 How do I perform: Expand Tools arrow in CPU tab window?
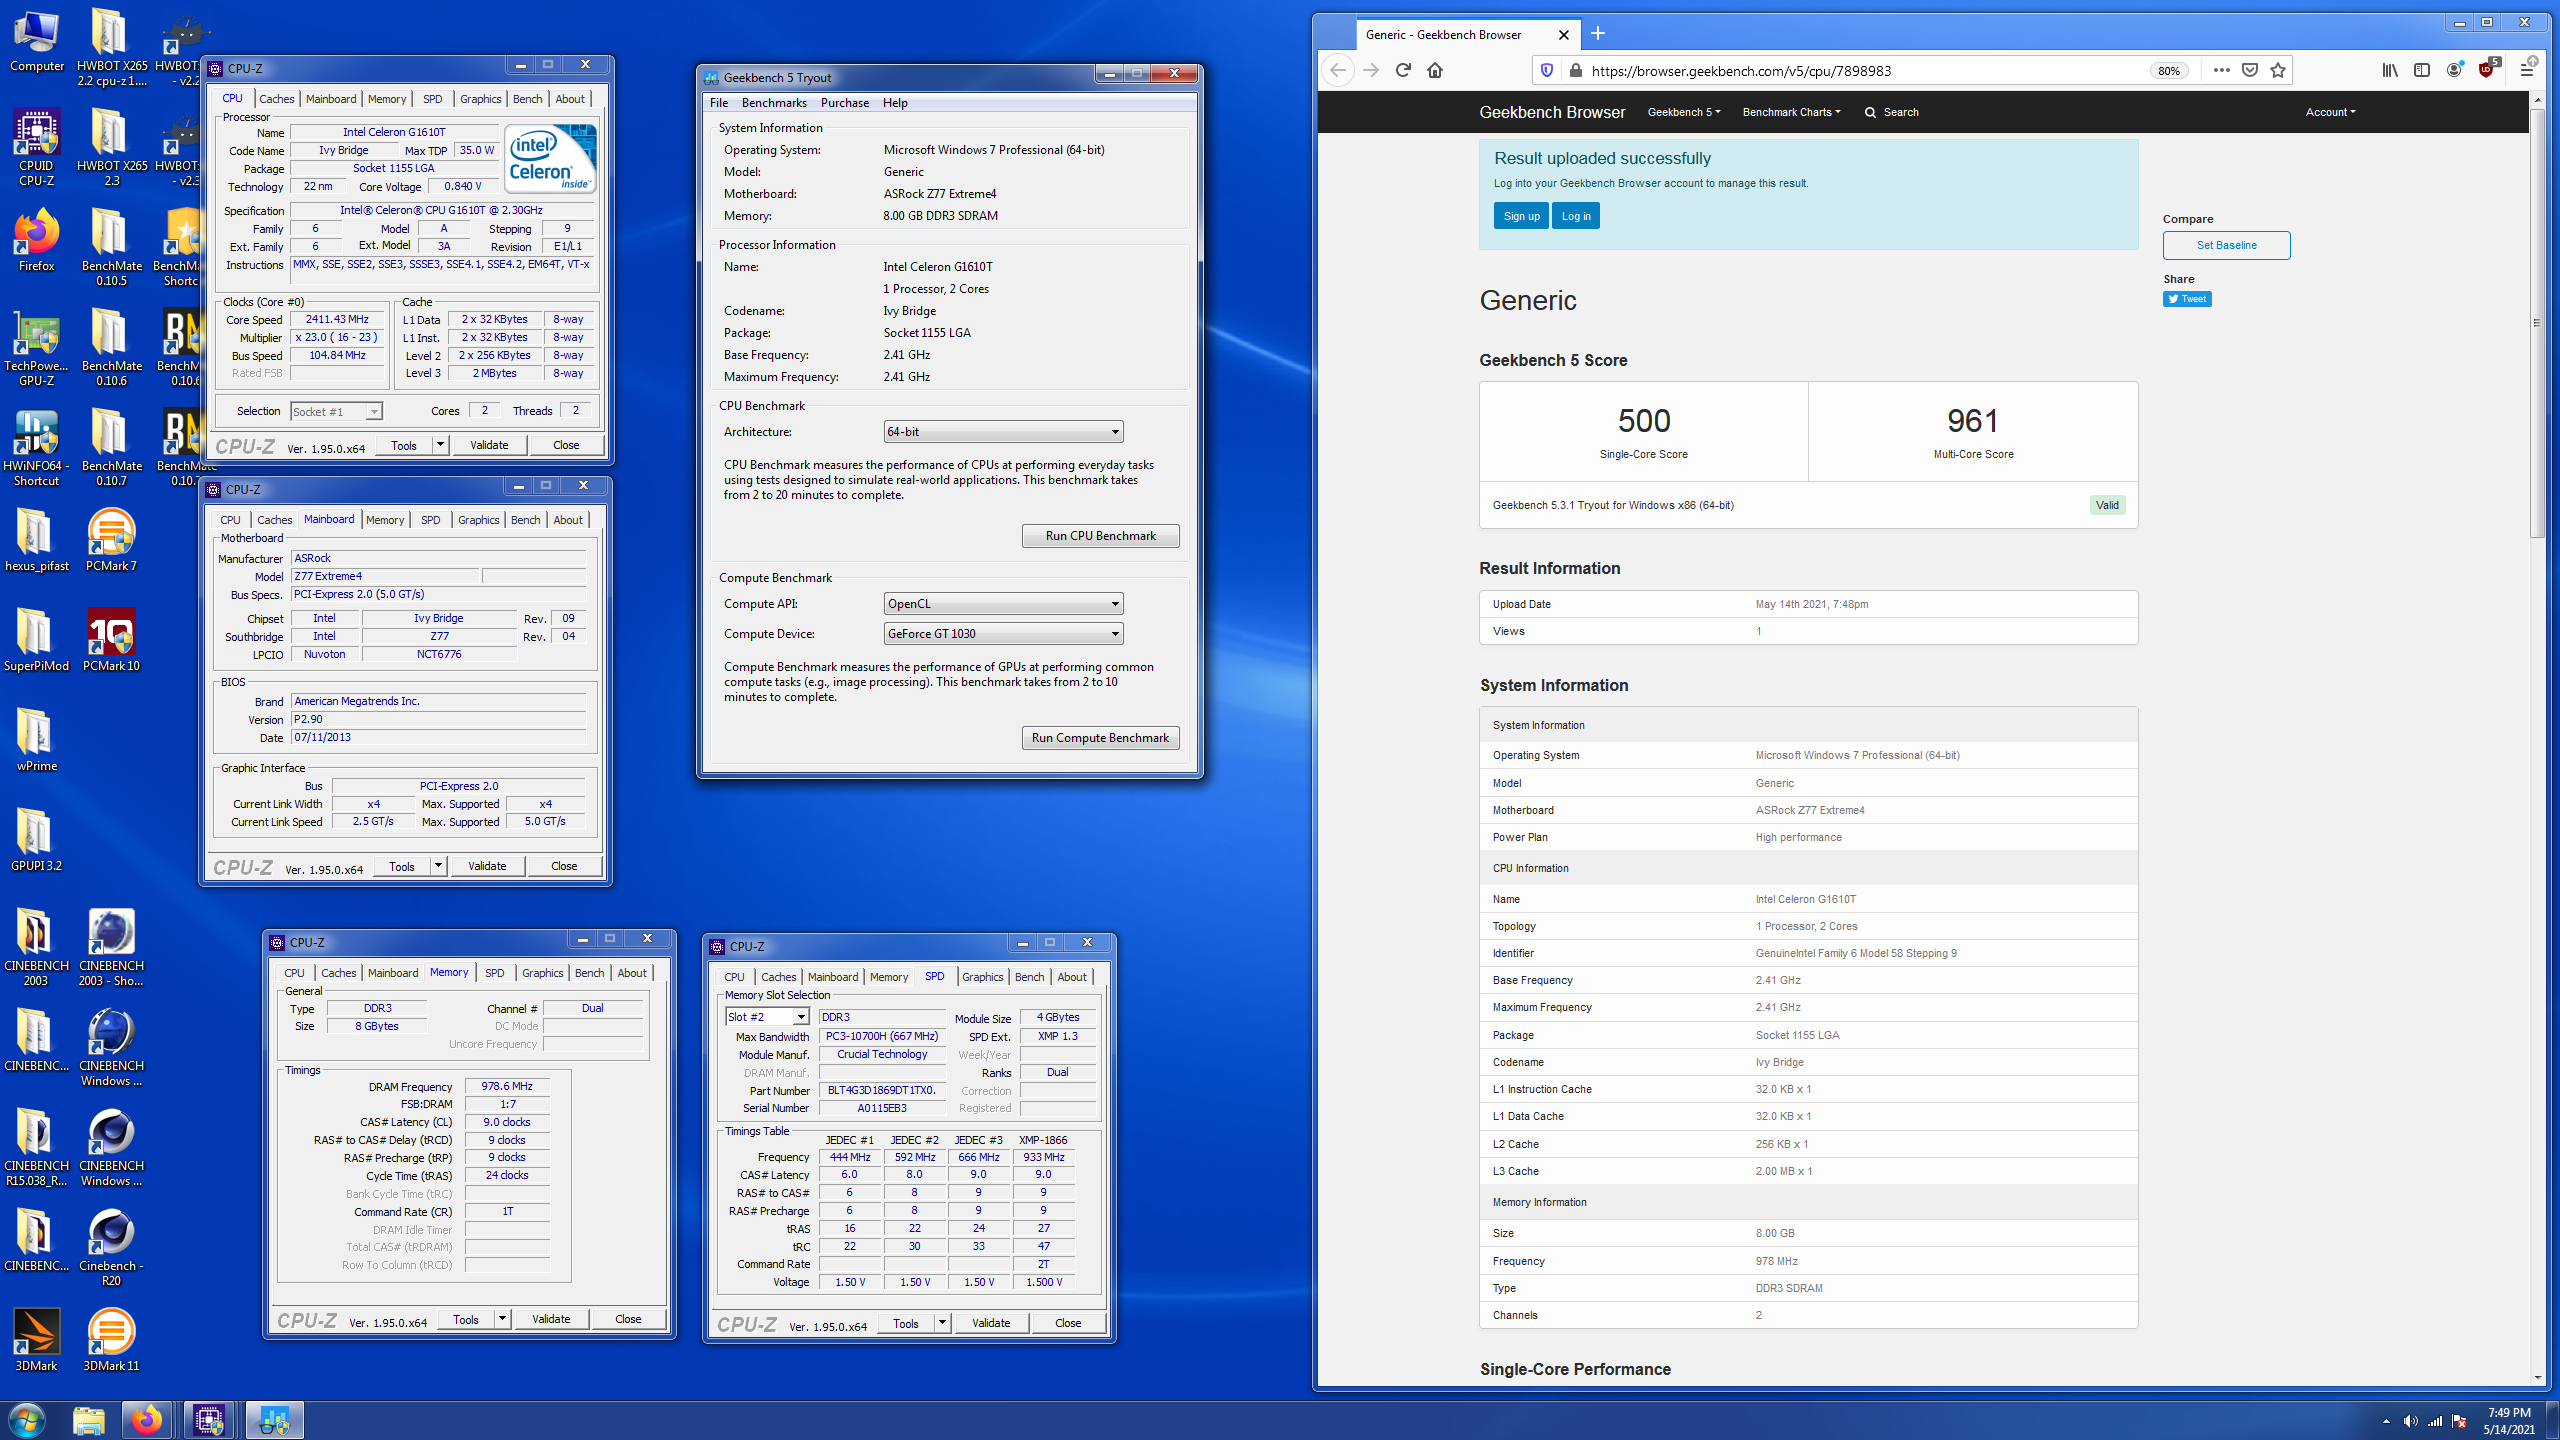pyautogui.click(x=440, y=445)
